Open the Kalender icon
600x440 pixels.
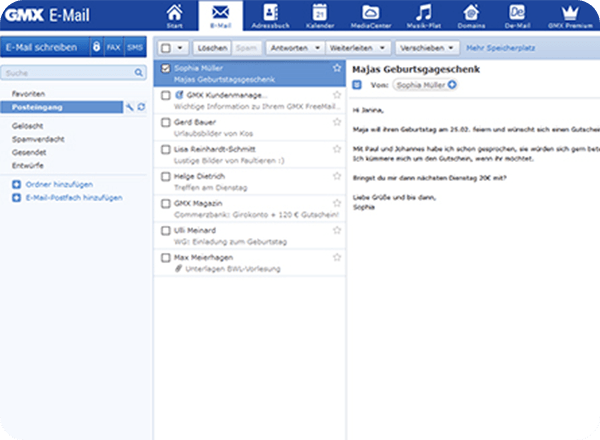click(320, 15)
